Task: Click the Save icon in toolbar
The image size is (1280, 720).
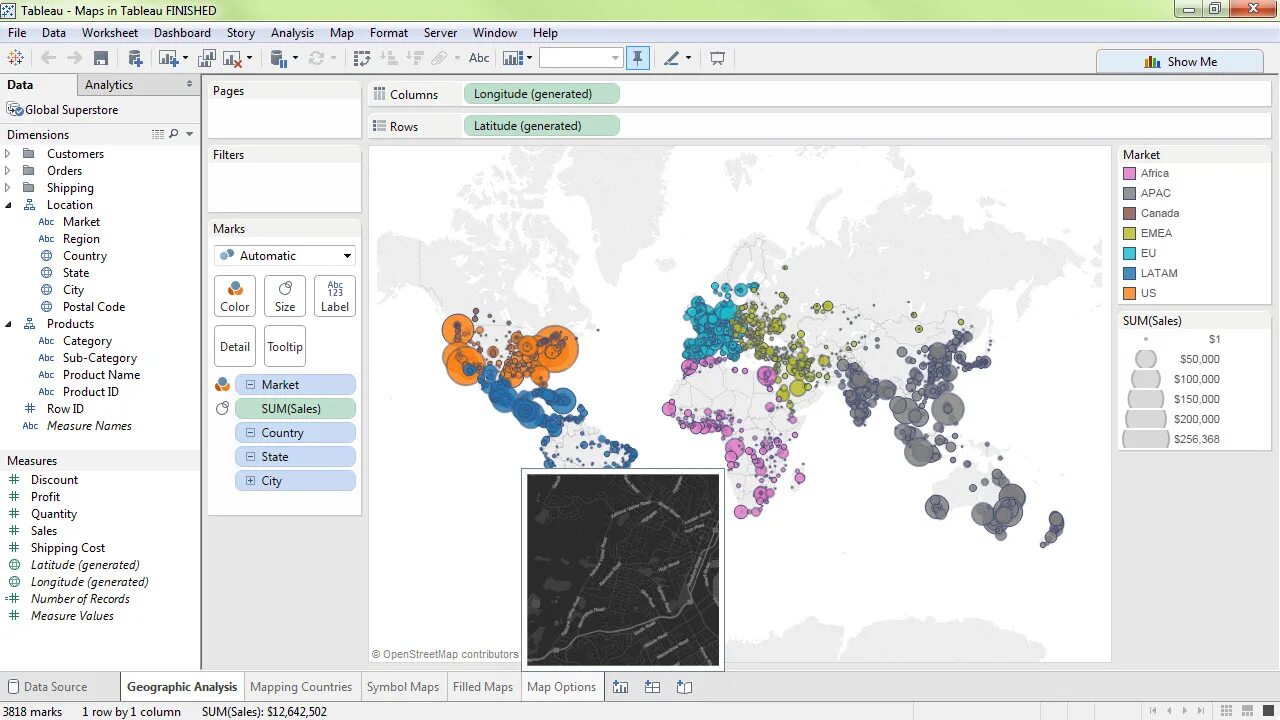Action: point(100,58)
